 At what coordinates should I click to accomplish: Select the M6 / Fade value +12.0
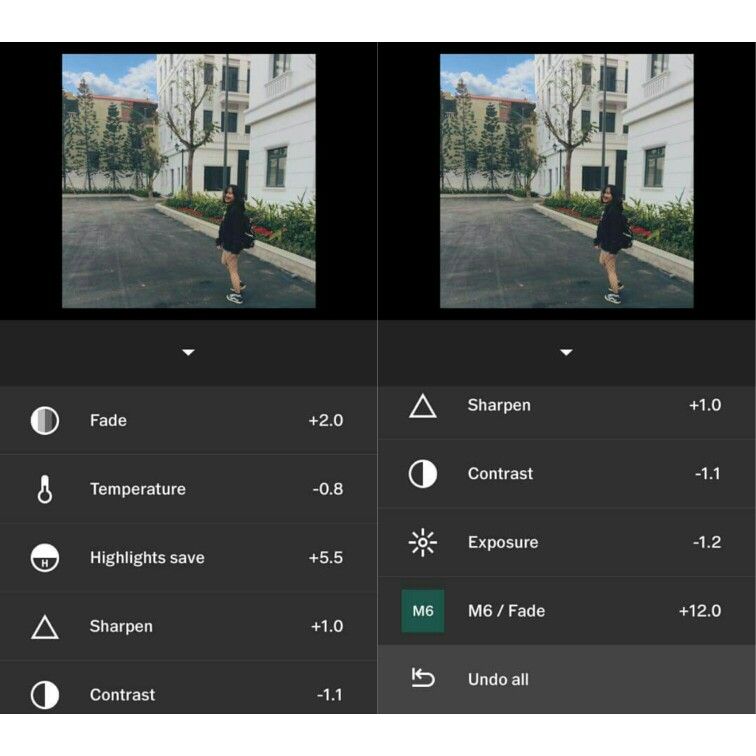click(x=700, y=611)
